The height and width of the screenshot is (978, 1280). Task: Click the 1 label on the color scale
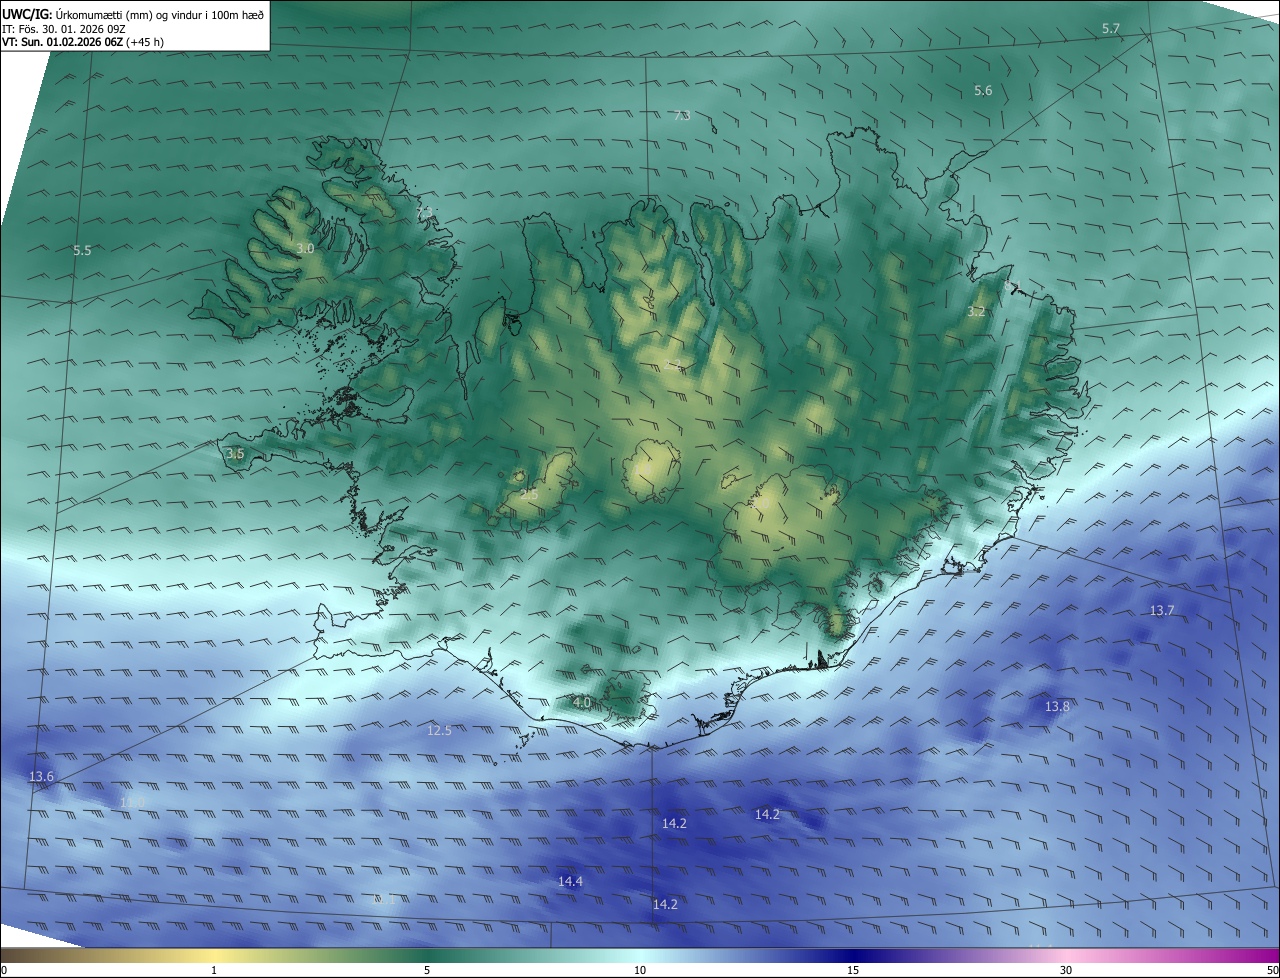click(x=214, y=970)
